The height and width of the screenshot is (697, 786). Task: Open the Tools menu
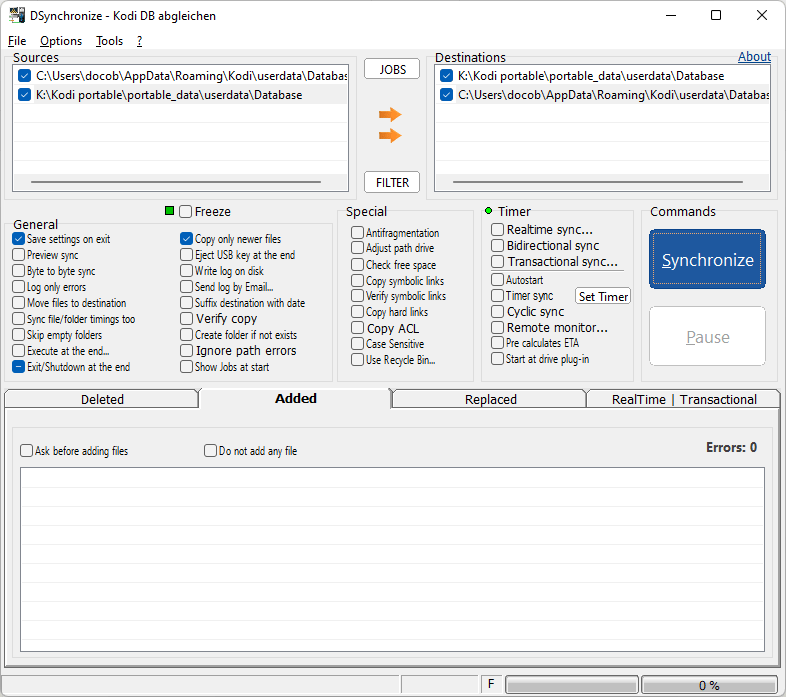coord(109,41)
